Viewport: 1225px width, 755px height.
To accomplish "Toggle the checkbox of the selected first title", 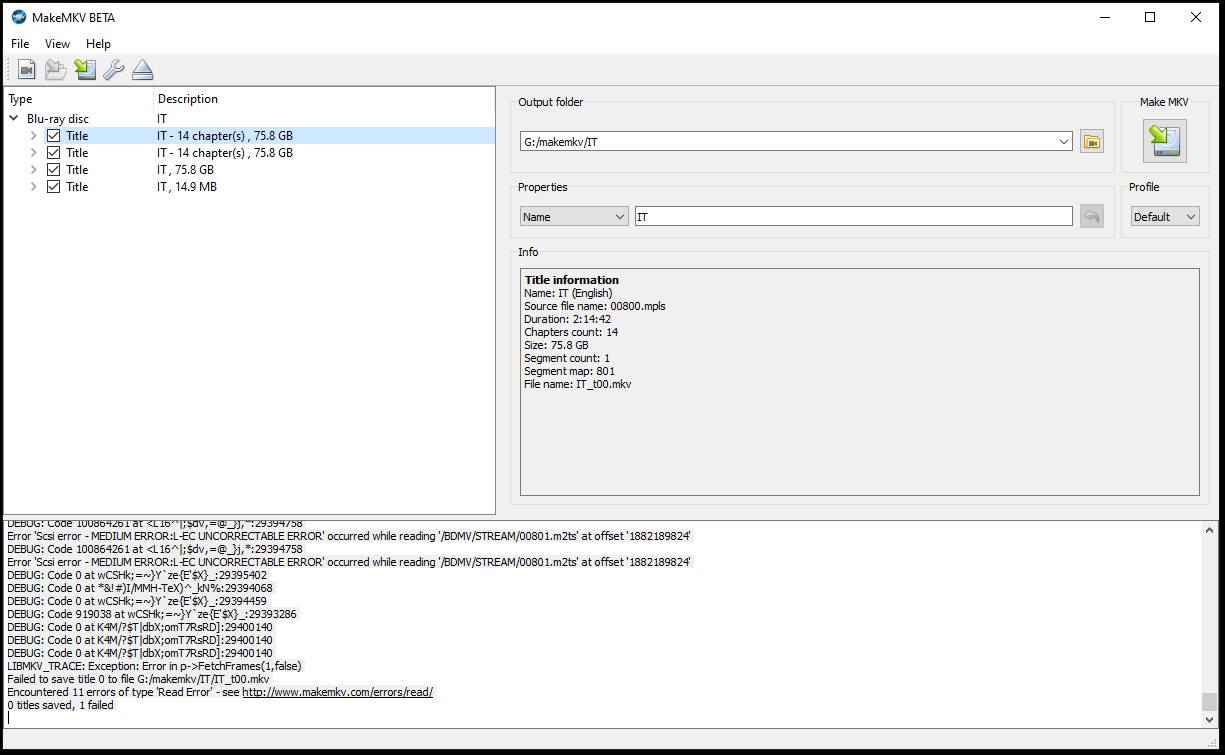I will click(x=54, y=136).
